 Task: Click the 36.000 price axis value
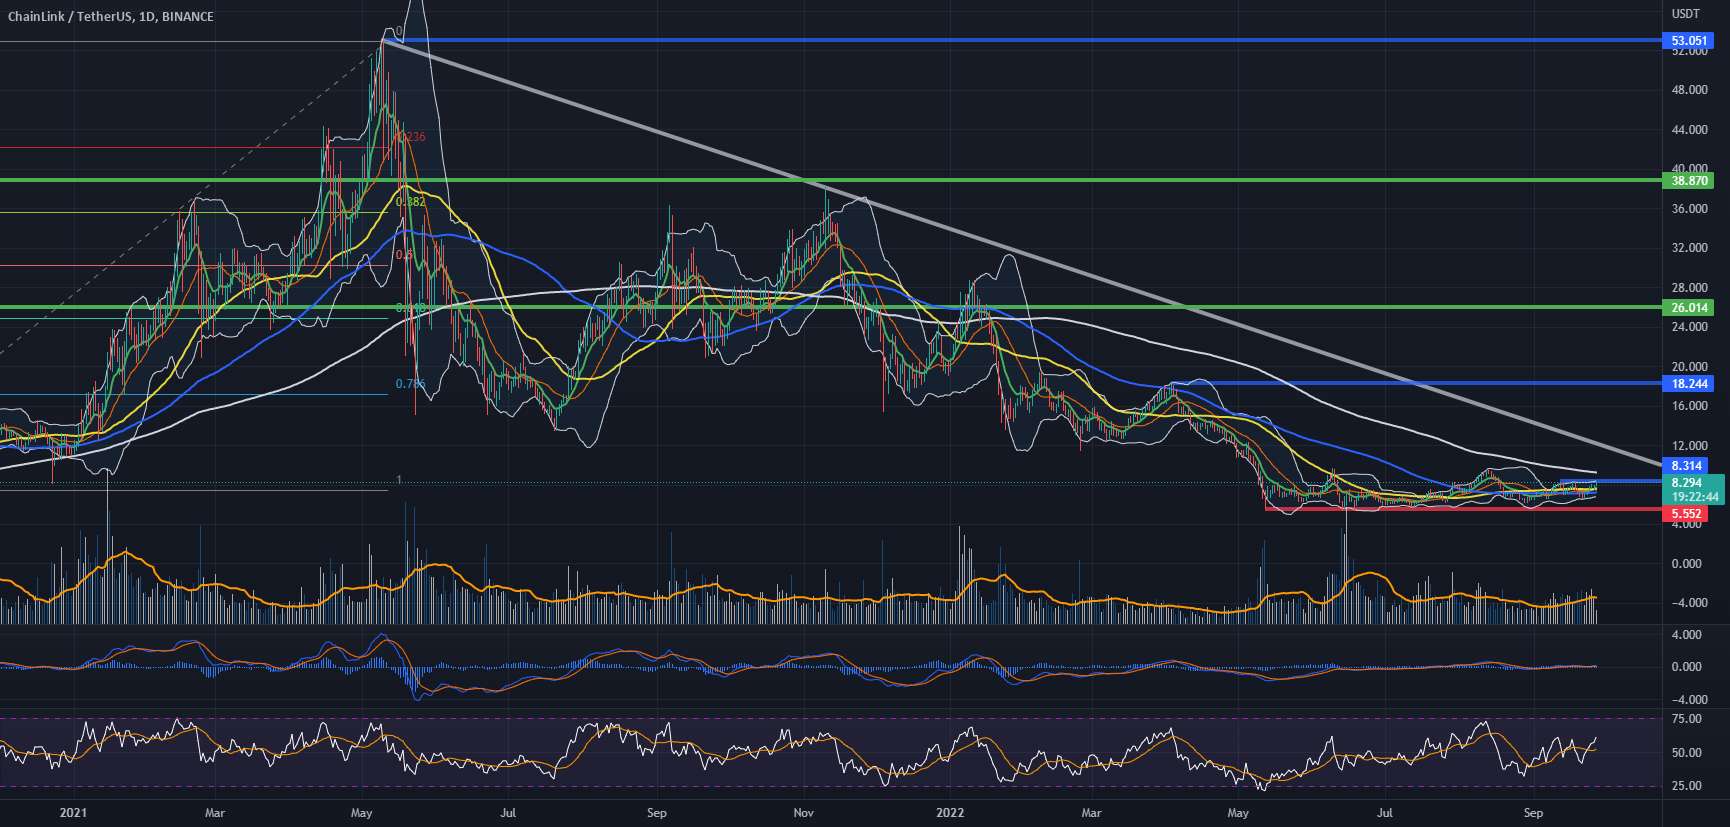coord(1689,209)
